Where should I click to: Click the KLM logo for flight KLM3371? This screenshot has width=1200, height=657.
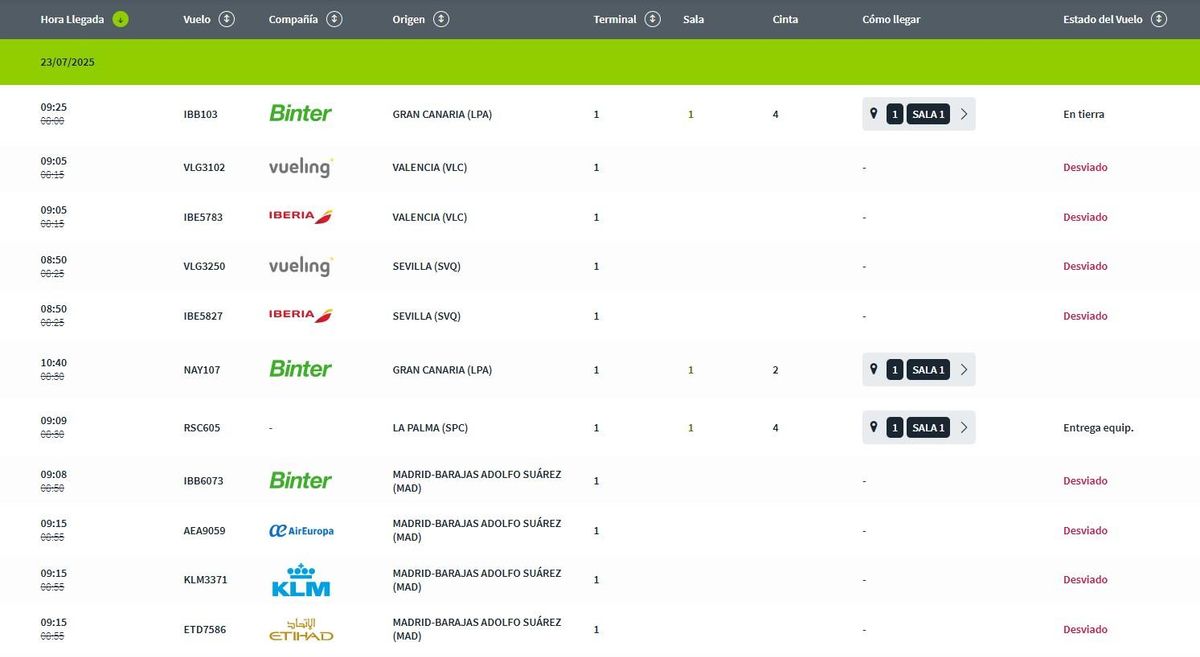(301, 580)
